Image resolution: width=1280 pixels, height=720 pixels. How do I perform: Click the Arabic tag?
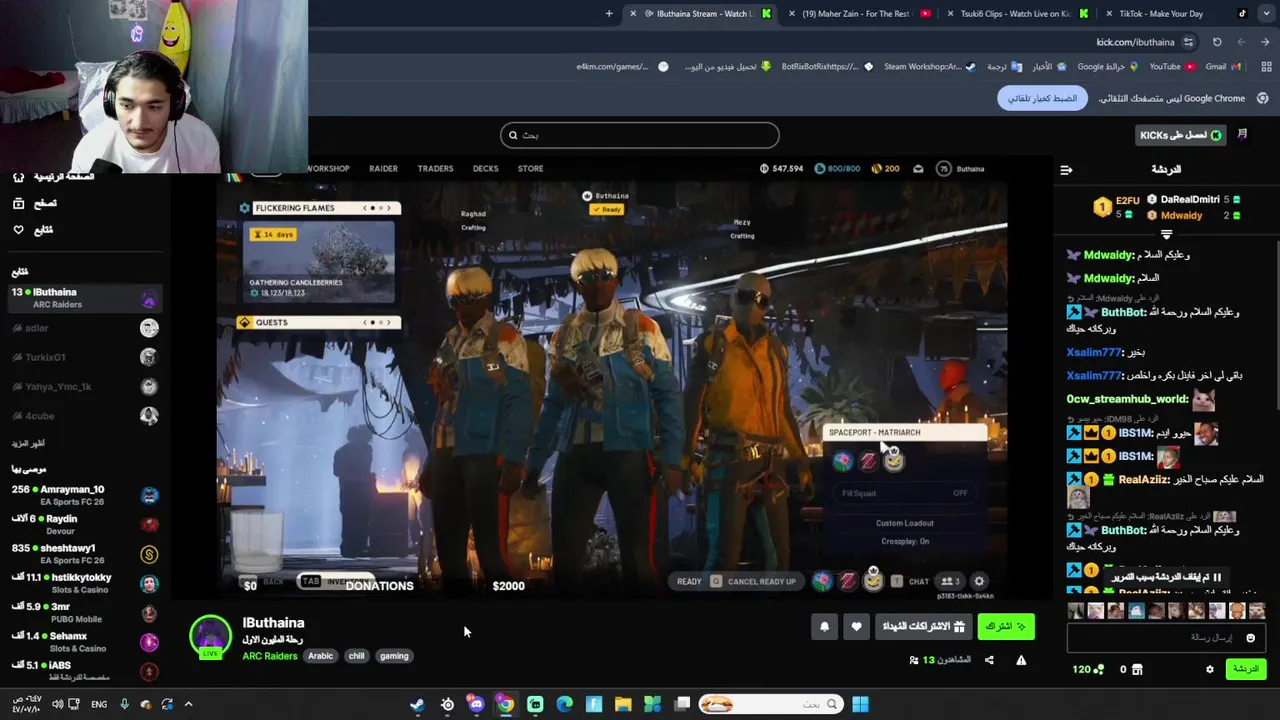click(x=320, y=656)
